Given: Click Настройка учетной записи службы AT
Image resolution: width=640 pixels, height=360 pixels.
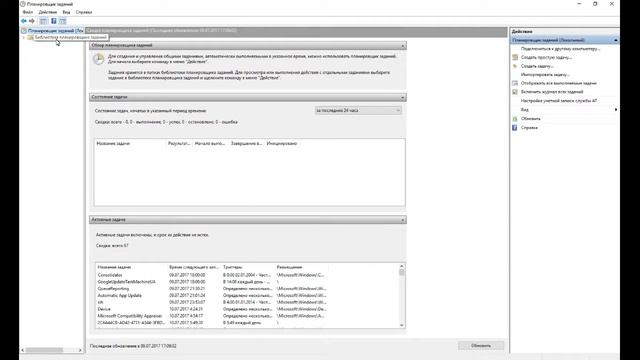Looking at the screenshot, I should (x=559, y=101).
